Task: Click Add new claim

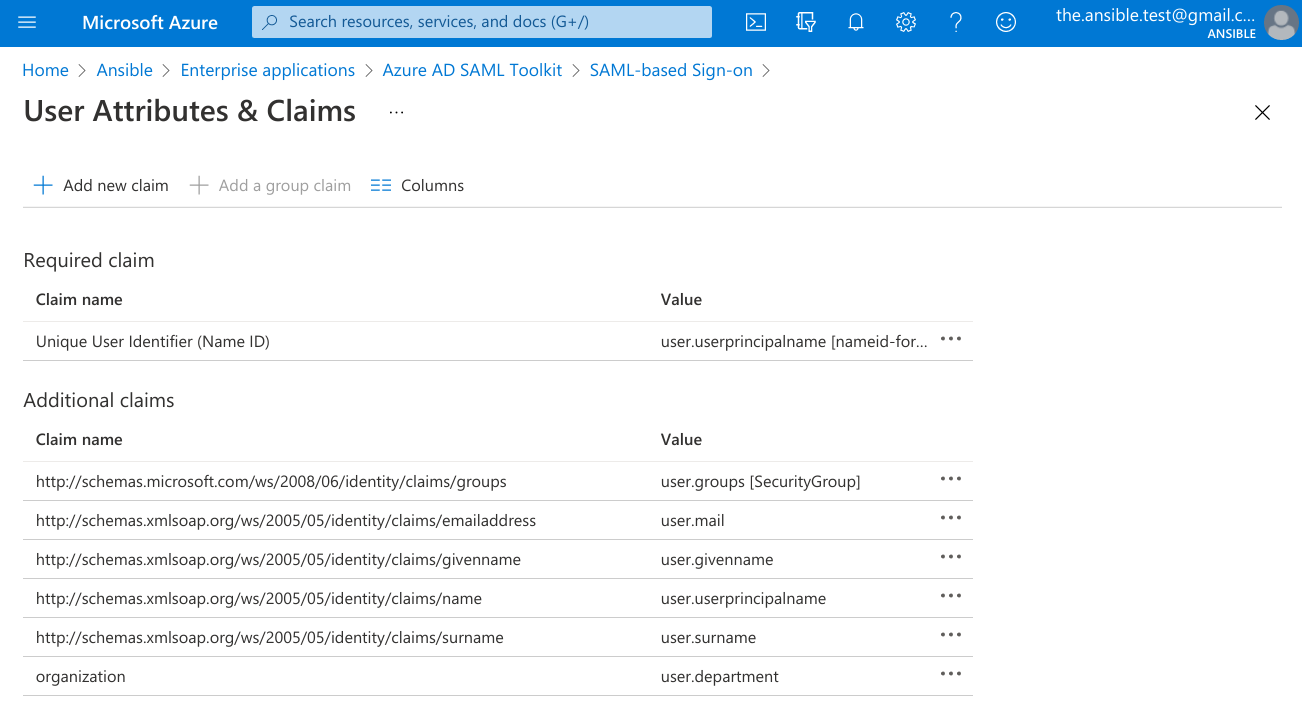Action: [x=101, y=186]
